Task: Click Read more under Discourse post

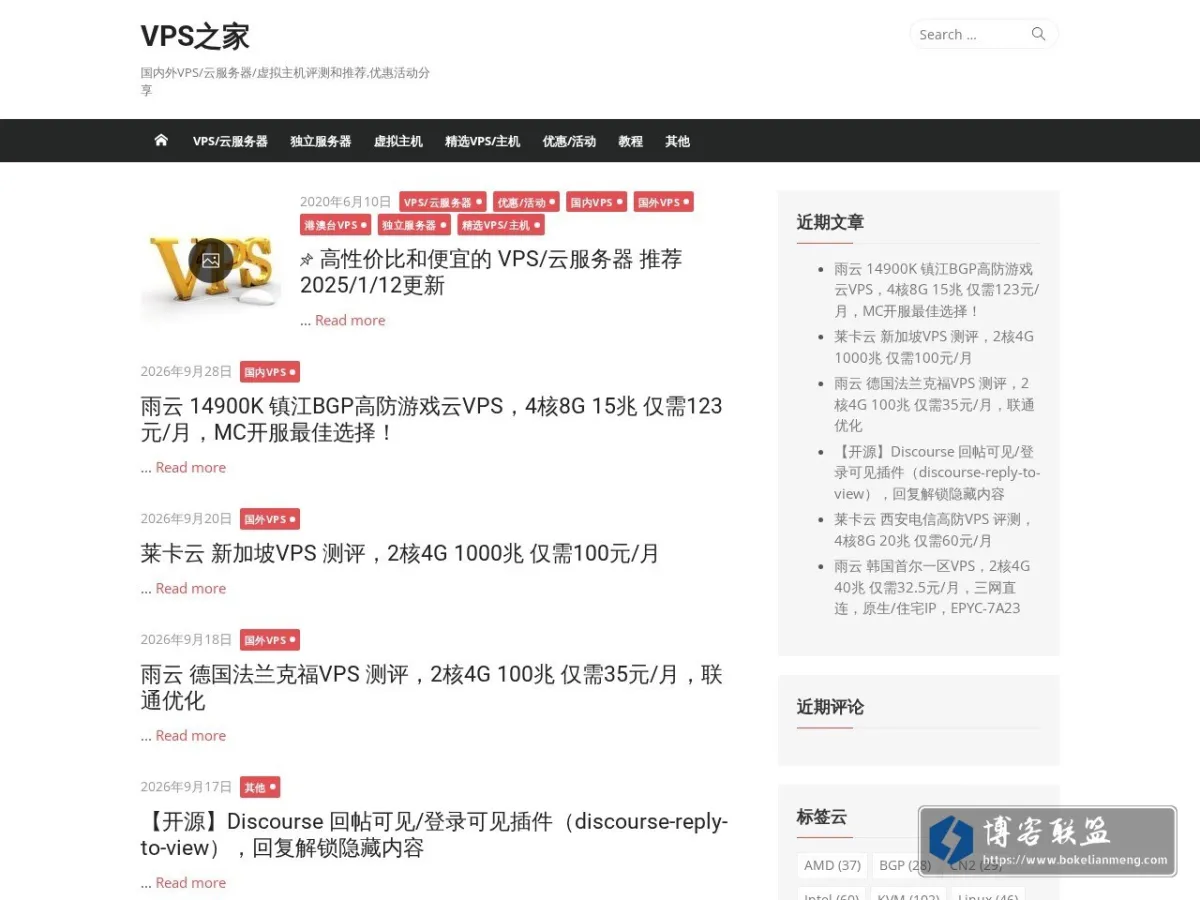Action: coord(190,882)
